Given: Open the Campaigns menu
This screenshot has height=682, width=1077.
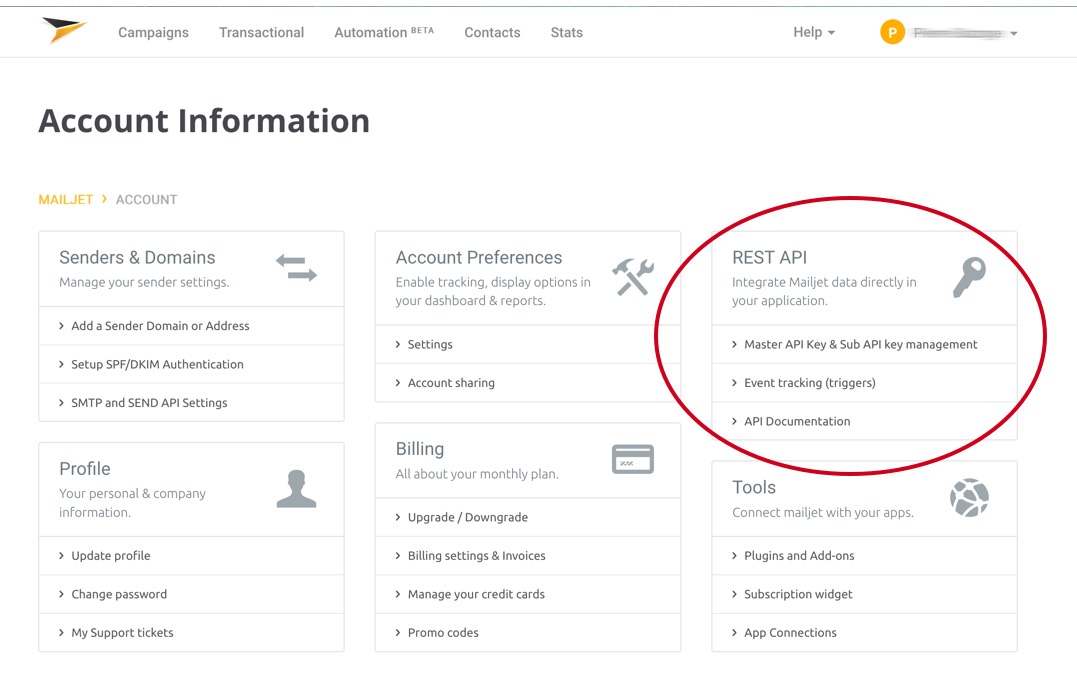Looking at the screenshot, I should 153,32.
